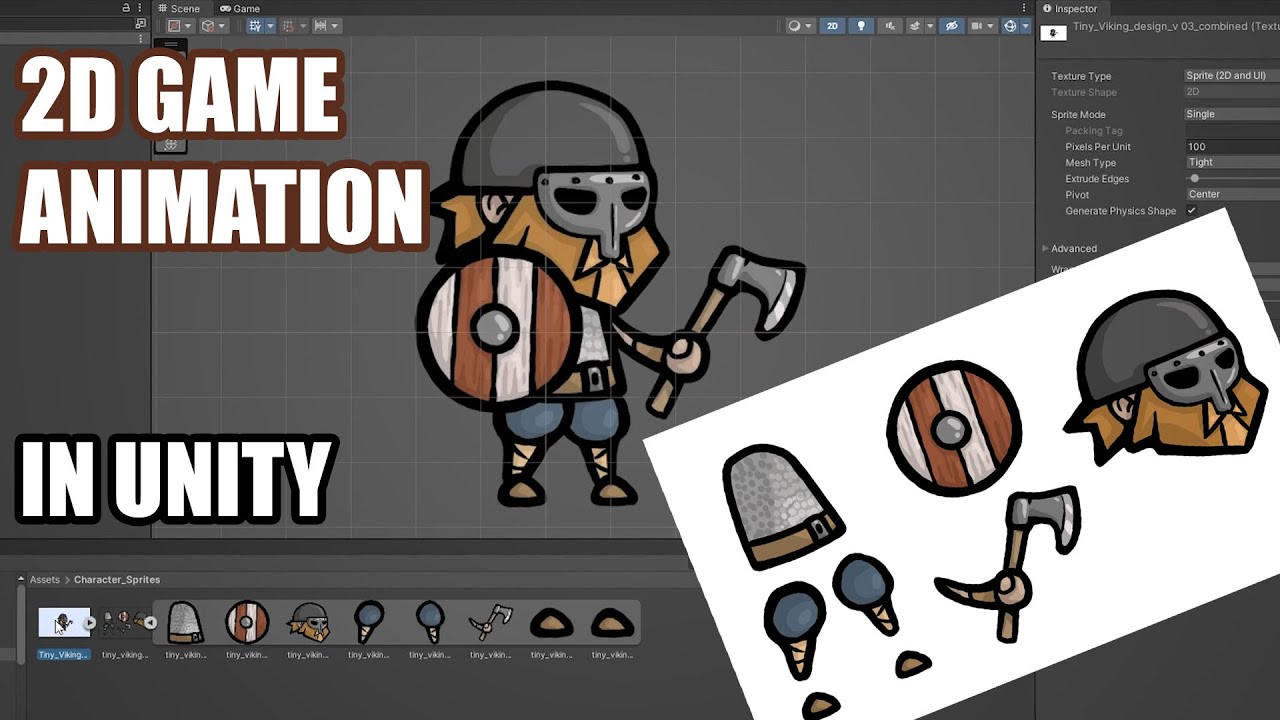The height and width of the screenshot is (720, 1280).
Task: Toggle grid snapping icon in Scene toolbar
Action: pos(257,26)
